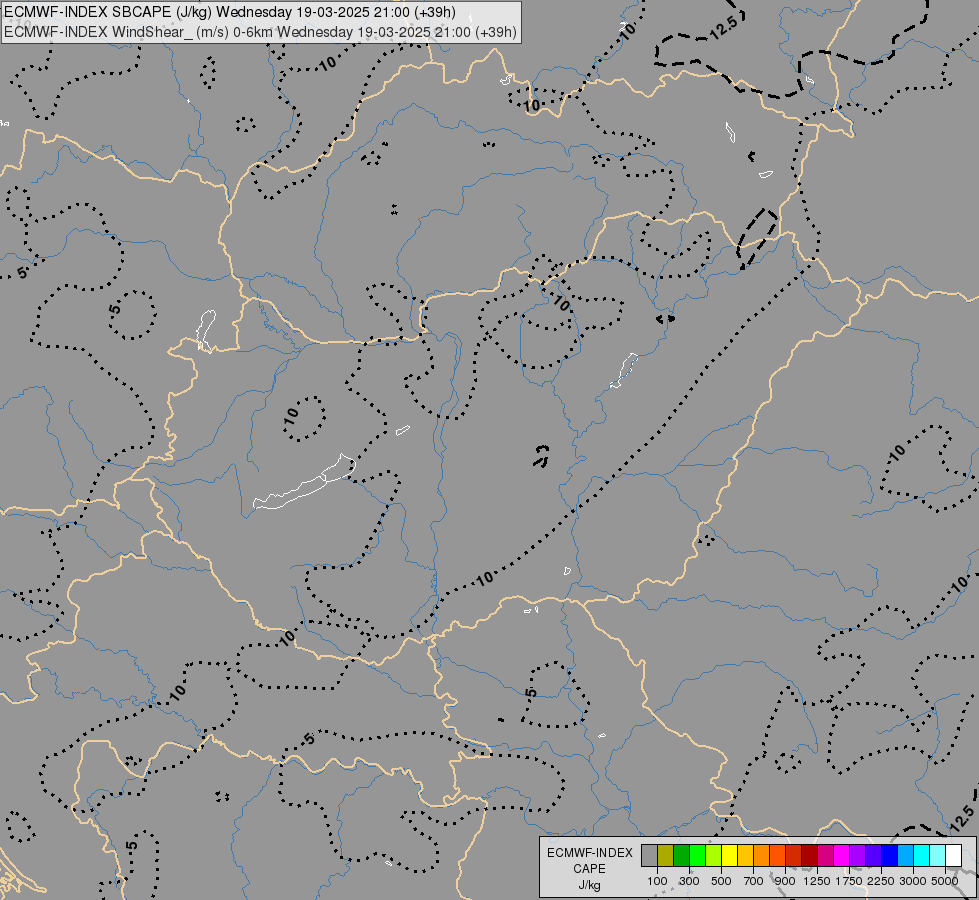Click the legend label '3000'
The width and height of the screenshot is (979, 900).
[x=913, y=881]
